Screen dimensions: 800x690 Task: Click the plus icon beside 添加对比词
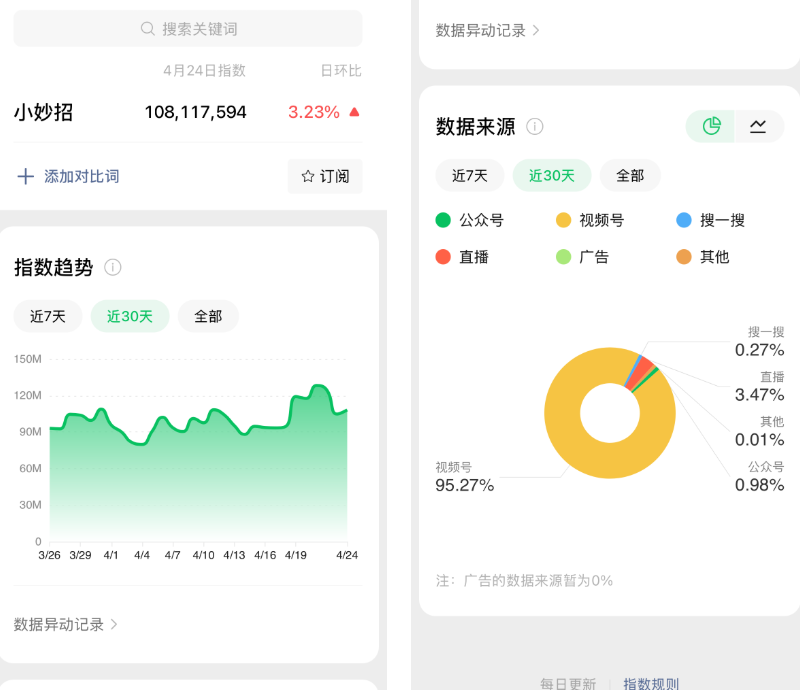click(24, 175)
